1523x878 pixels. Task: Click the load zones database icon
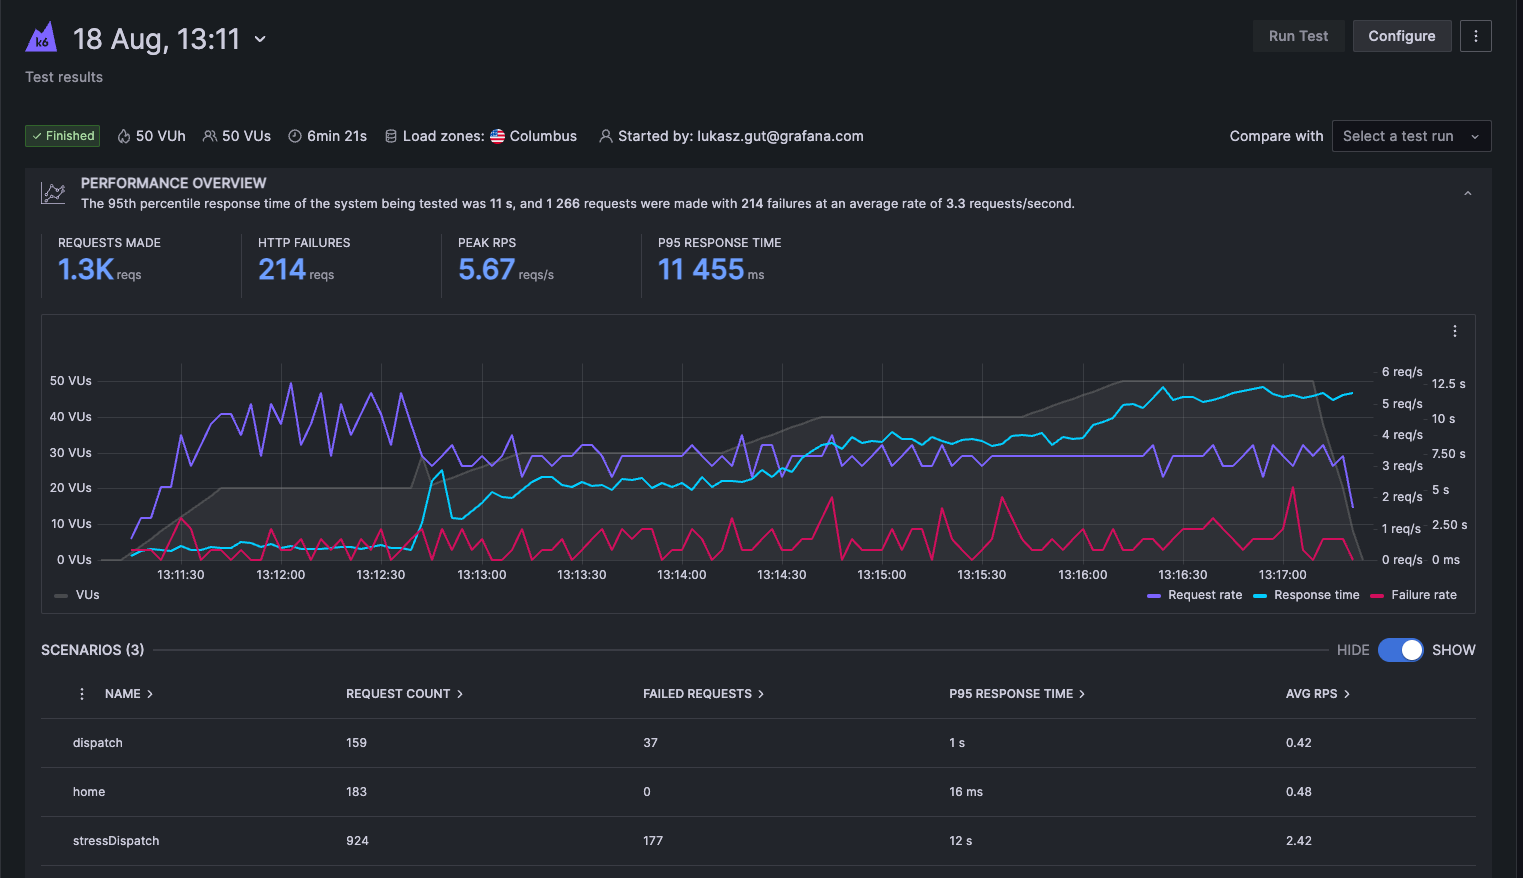pyautogui.click(x=391, y=136)
